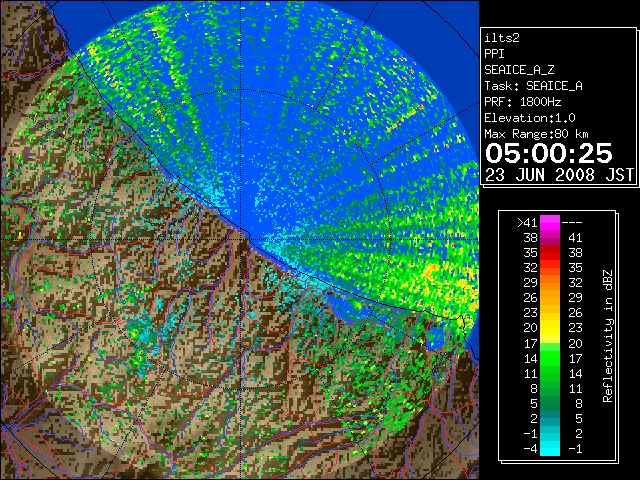Screen dimensions: 640x480
Task: Select the '-4' legend label at the bottom
Action: tap(530, 449)
